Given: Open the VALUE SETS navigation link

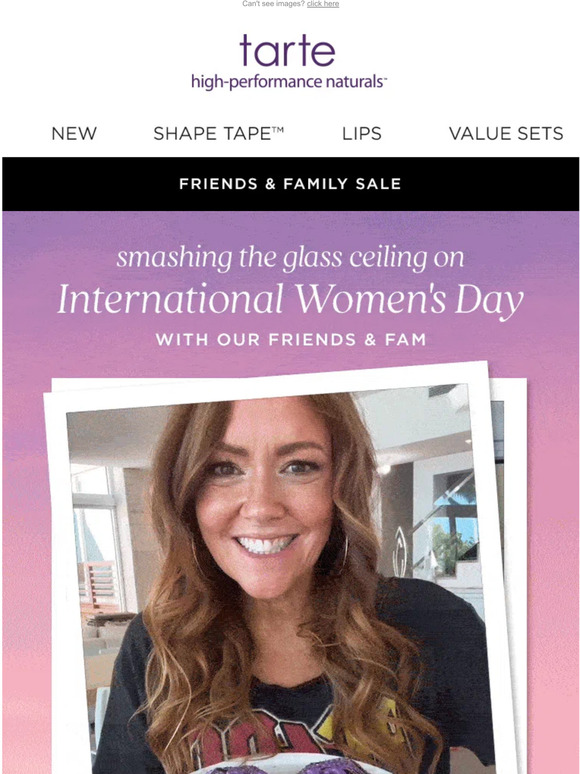Looking at the screenshot, I should 506,133.
